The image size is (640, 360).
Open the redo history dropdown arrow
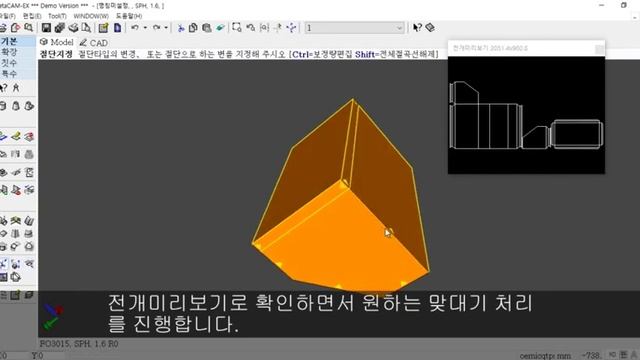pos(166,28)
